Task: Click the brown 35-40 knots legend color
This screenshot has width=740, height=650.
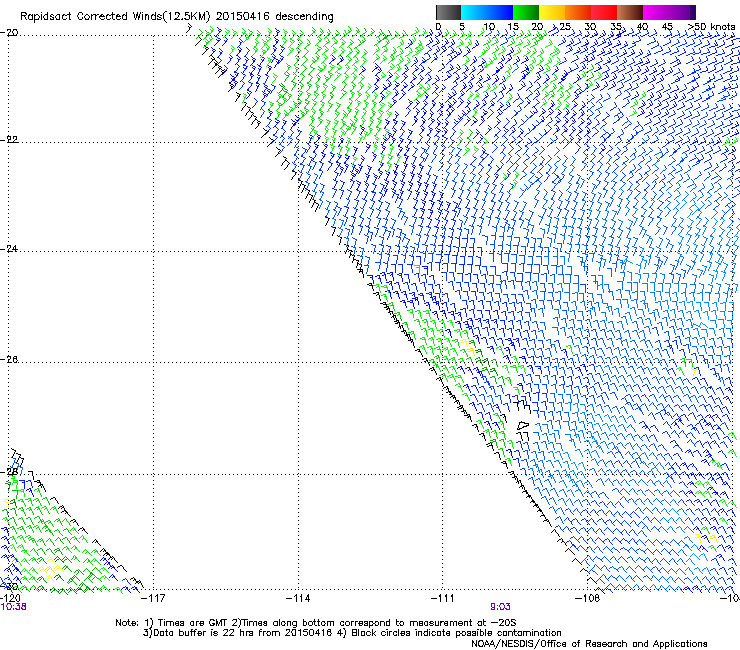Action: click(x=630, y=12)
